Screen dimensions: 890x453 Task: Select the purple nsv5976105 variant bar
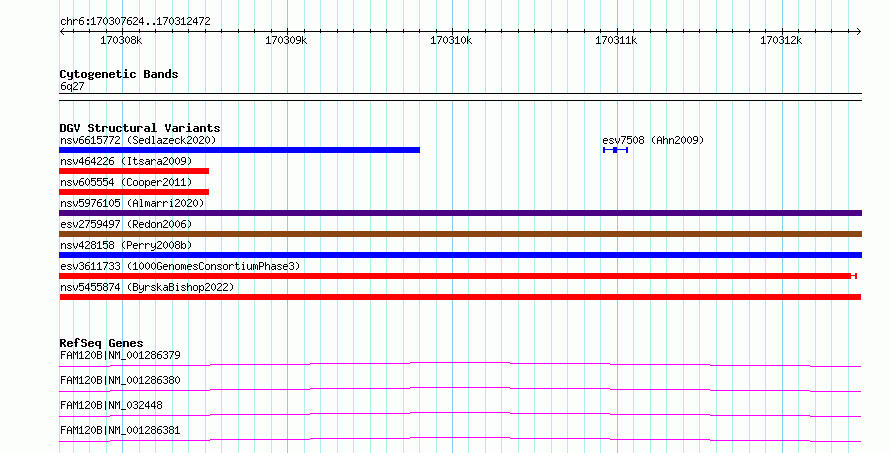[460, 213]
